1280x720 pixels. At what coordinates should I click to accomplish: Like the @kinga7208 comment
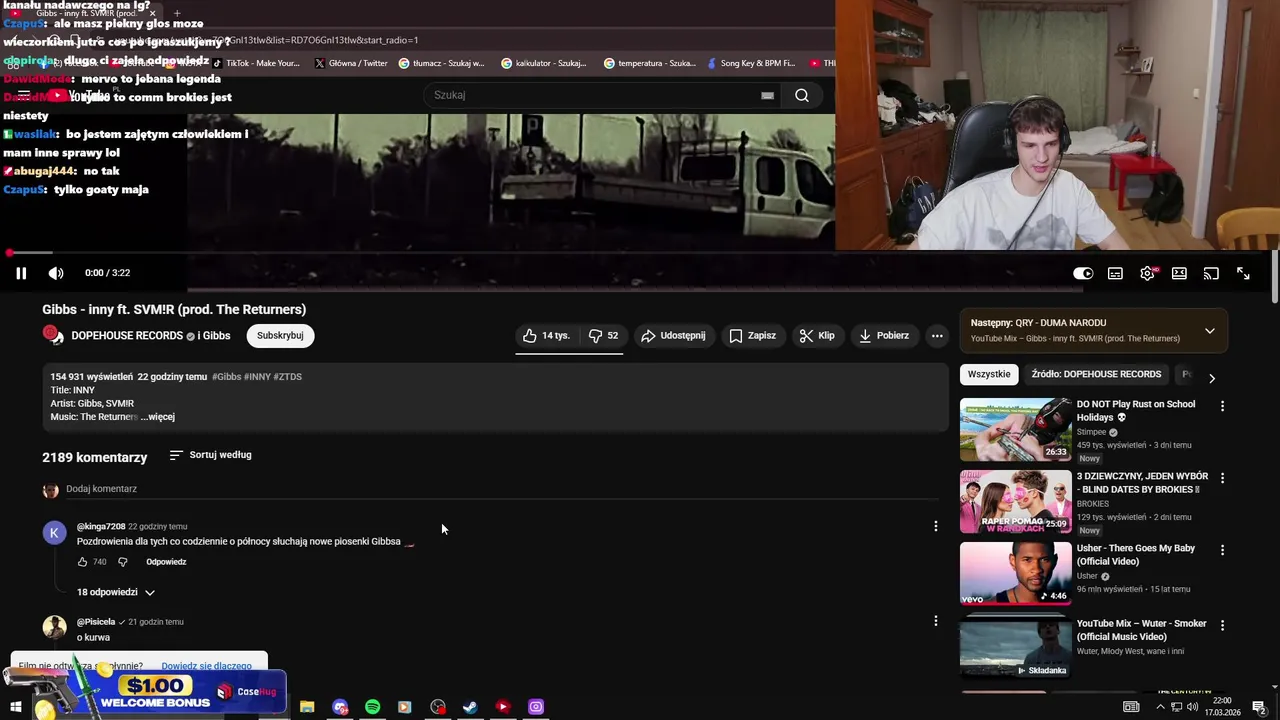82,562
